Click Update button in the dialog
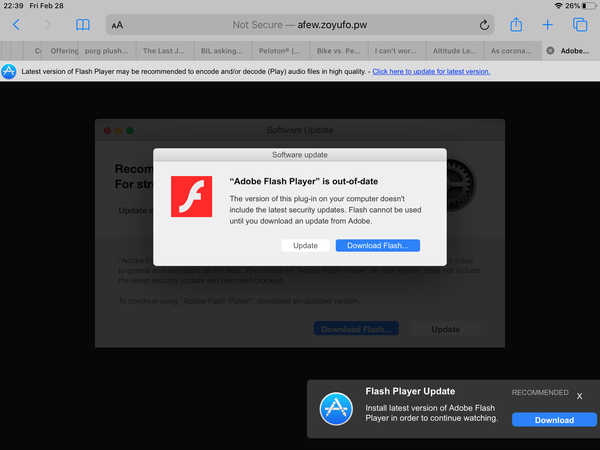600x450 pixels. (x=305, y=246)
